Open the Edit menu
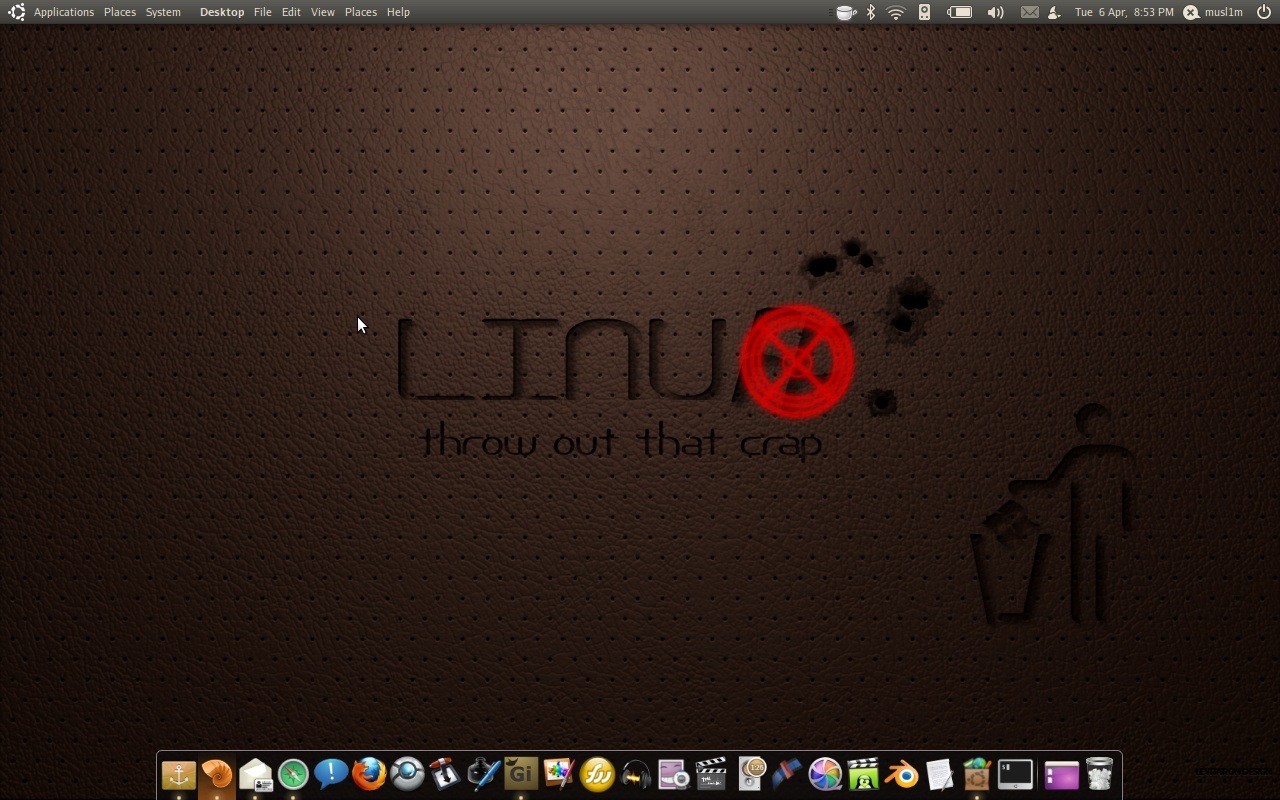This screenshot has height=800, width=1280. click(x=291, y=12)
